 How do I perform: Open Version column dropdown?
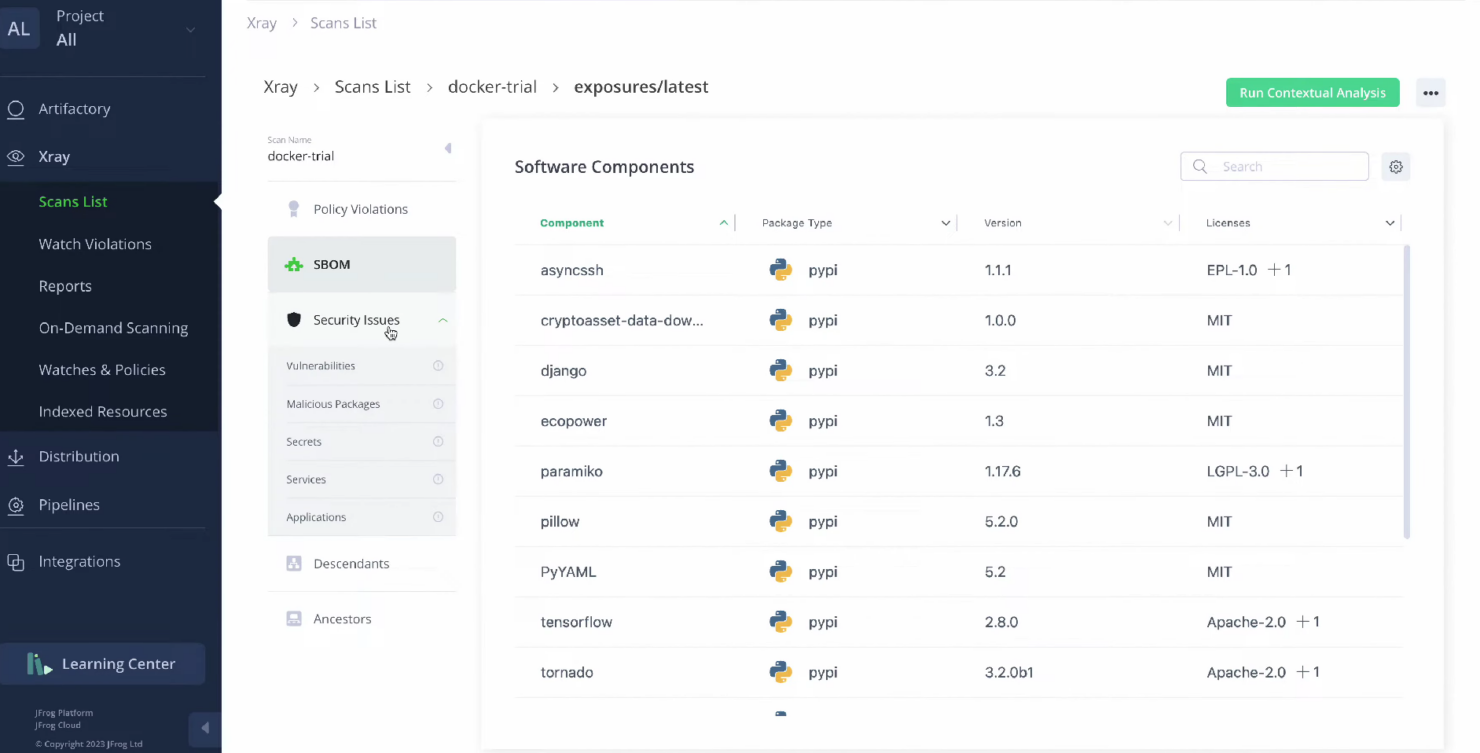1168,223
